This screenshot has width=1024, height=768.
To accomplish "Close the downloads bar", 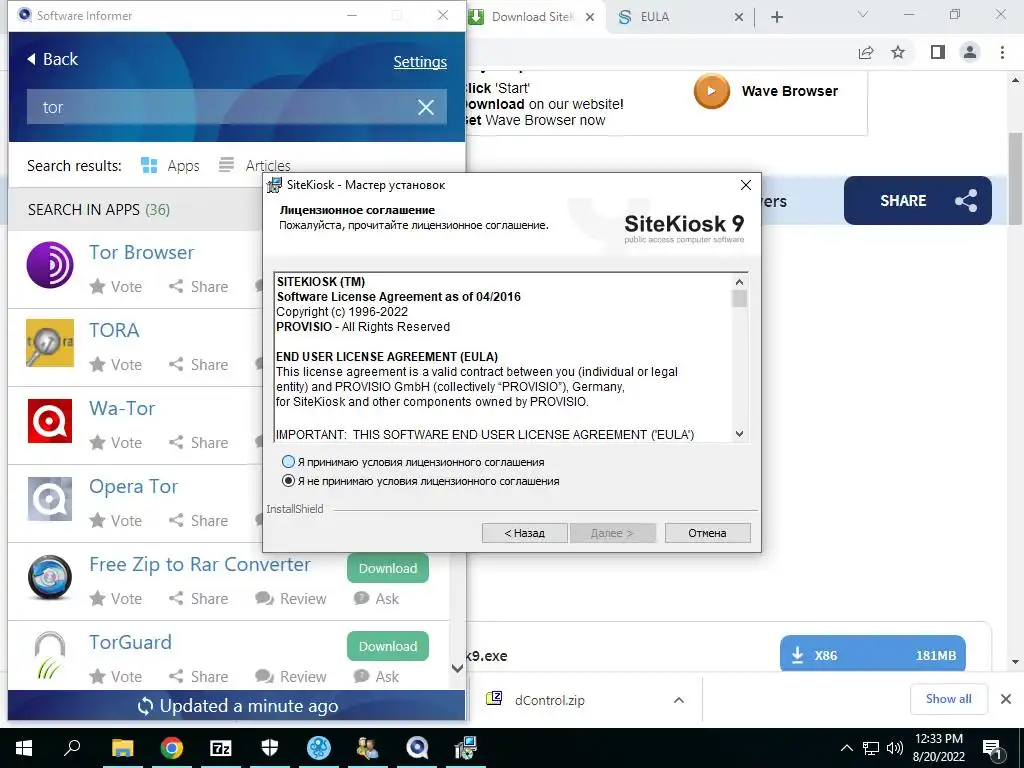I will [1006, 699].
